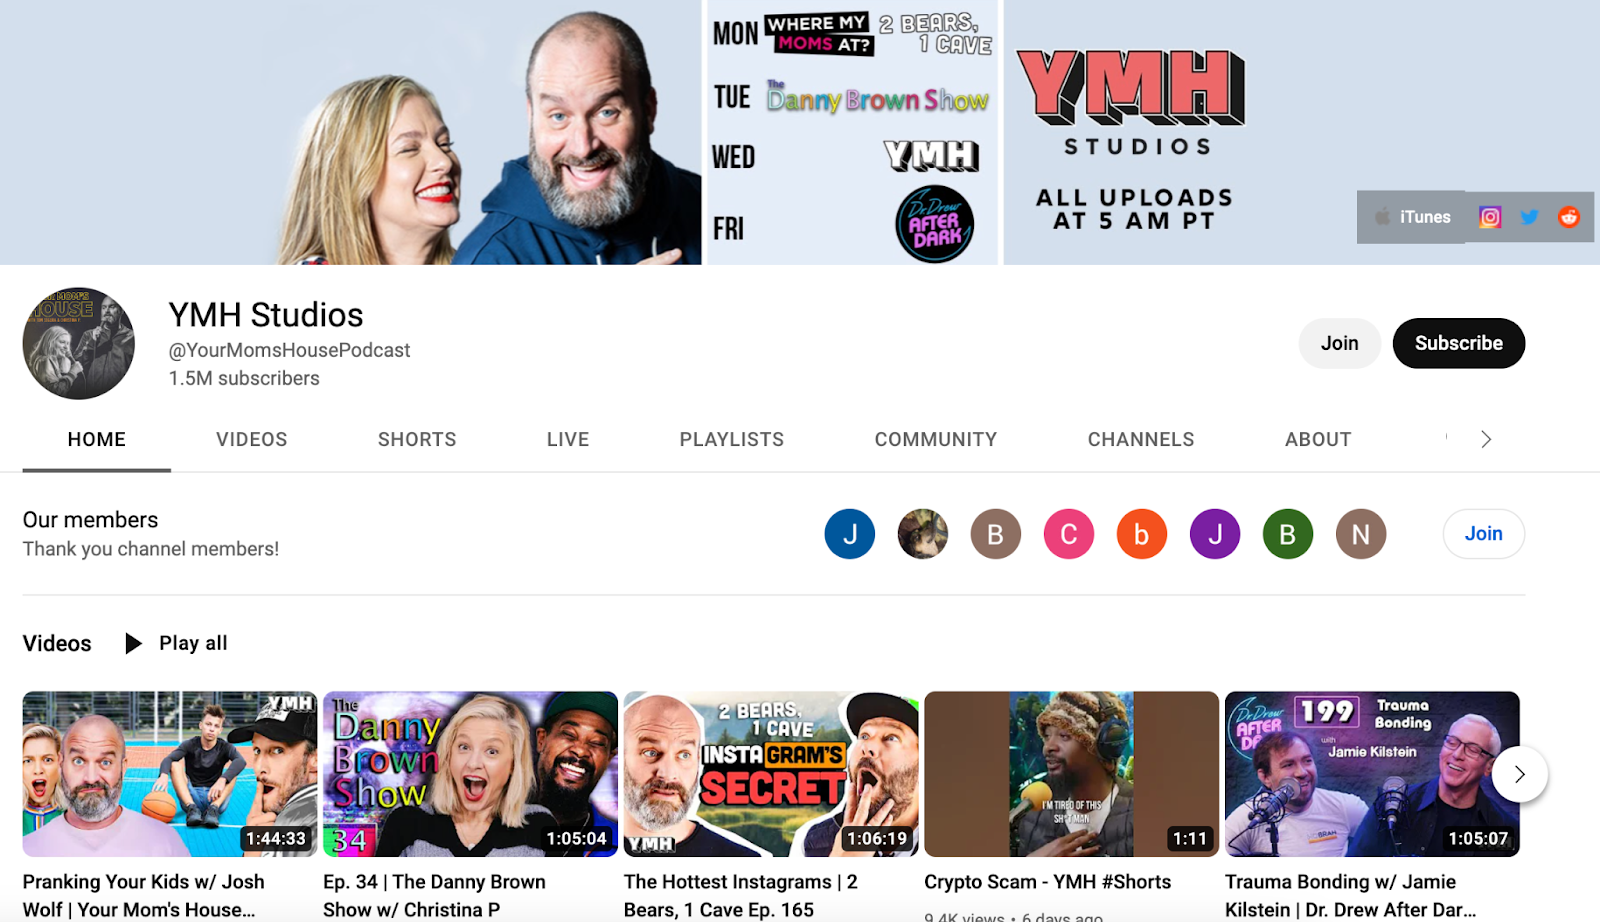Play the Instagram's Secret thumbnail
The height and width of the screenshot is (922, 1600).
(x=771, y=774)
